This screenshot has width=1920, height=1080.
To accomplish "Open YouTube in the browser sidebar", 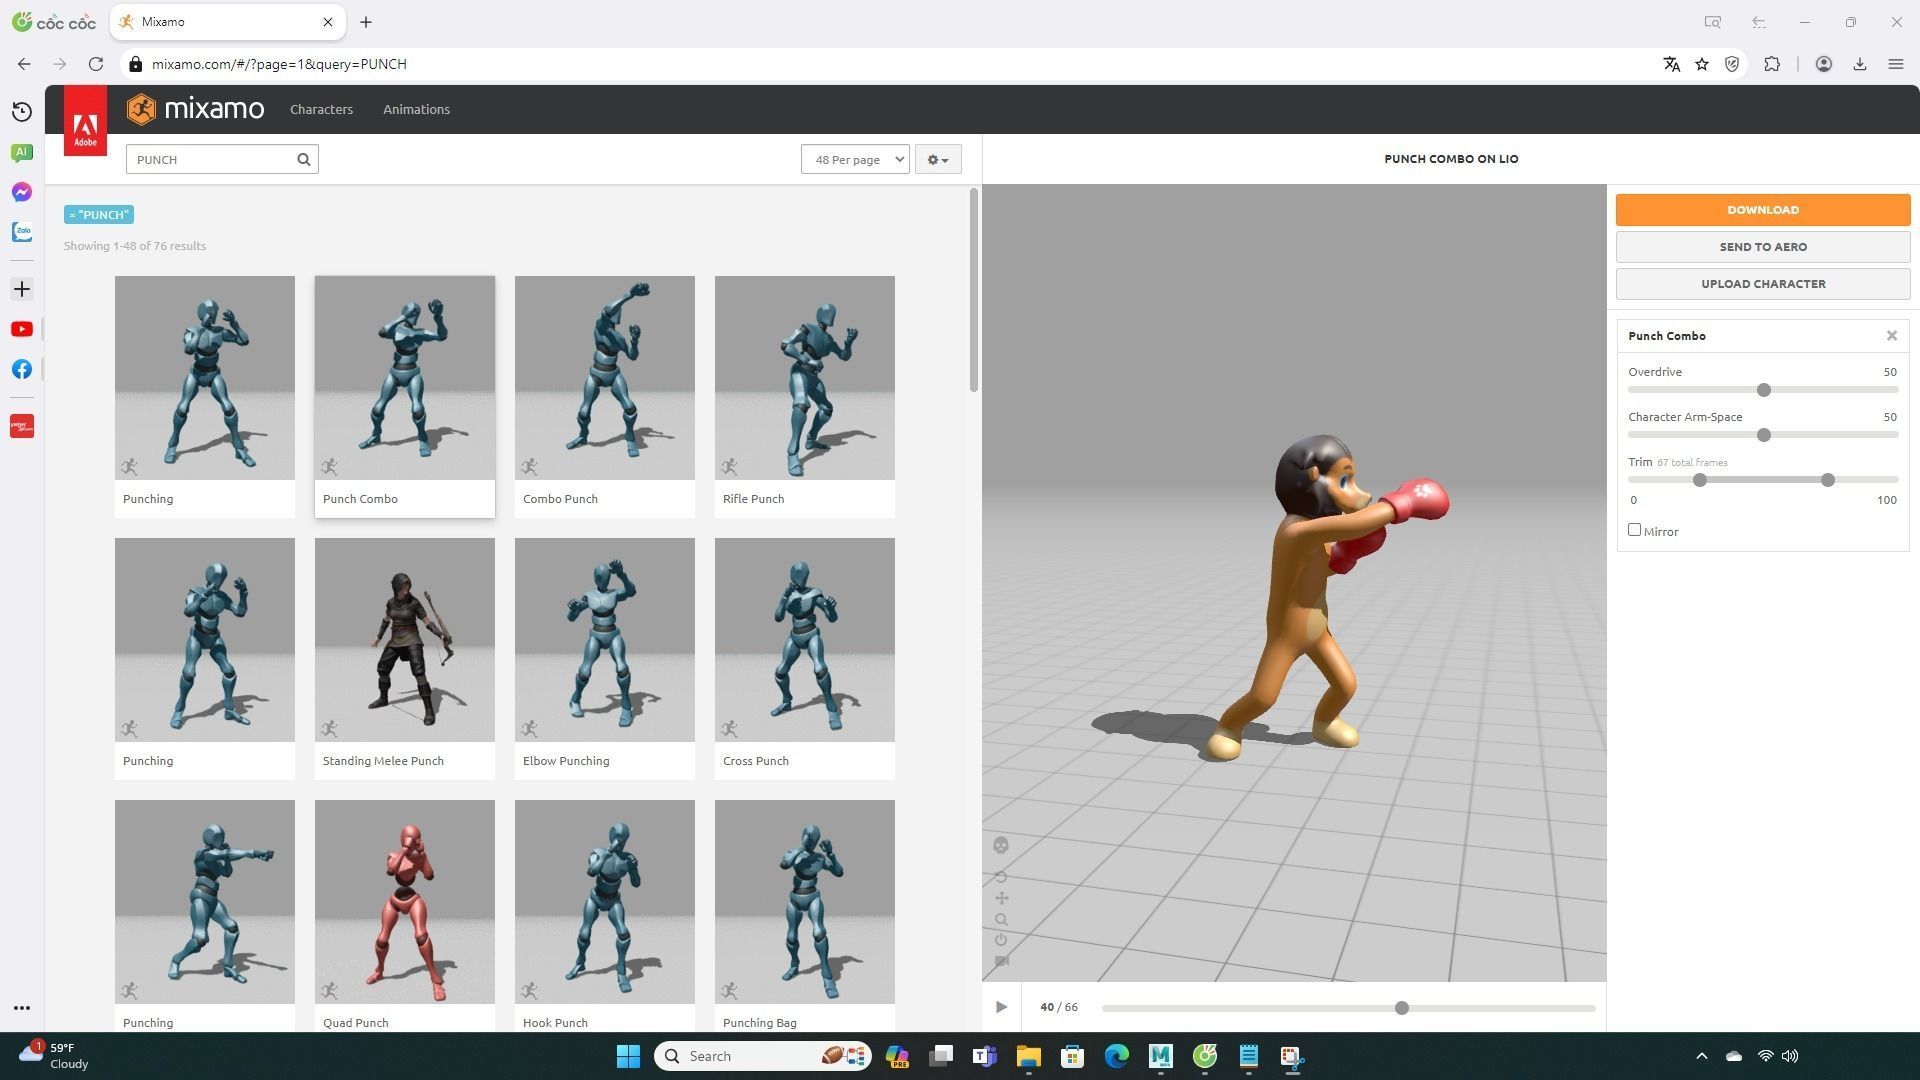I will pos(22,329).
